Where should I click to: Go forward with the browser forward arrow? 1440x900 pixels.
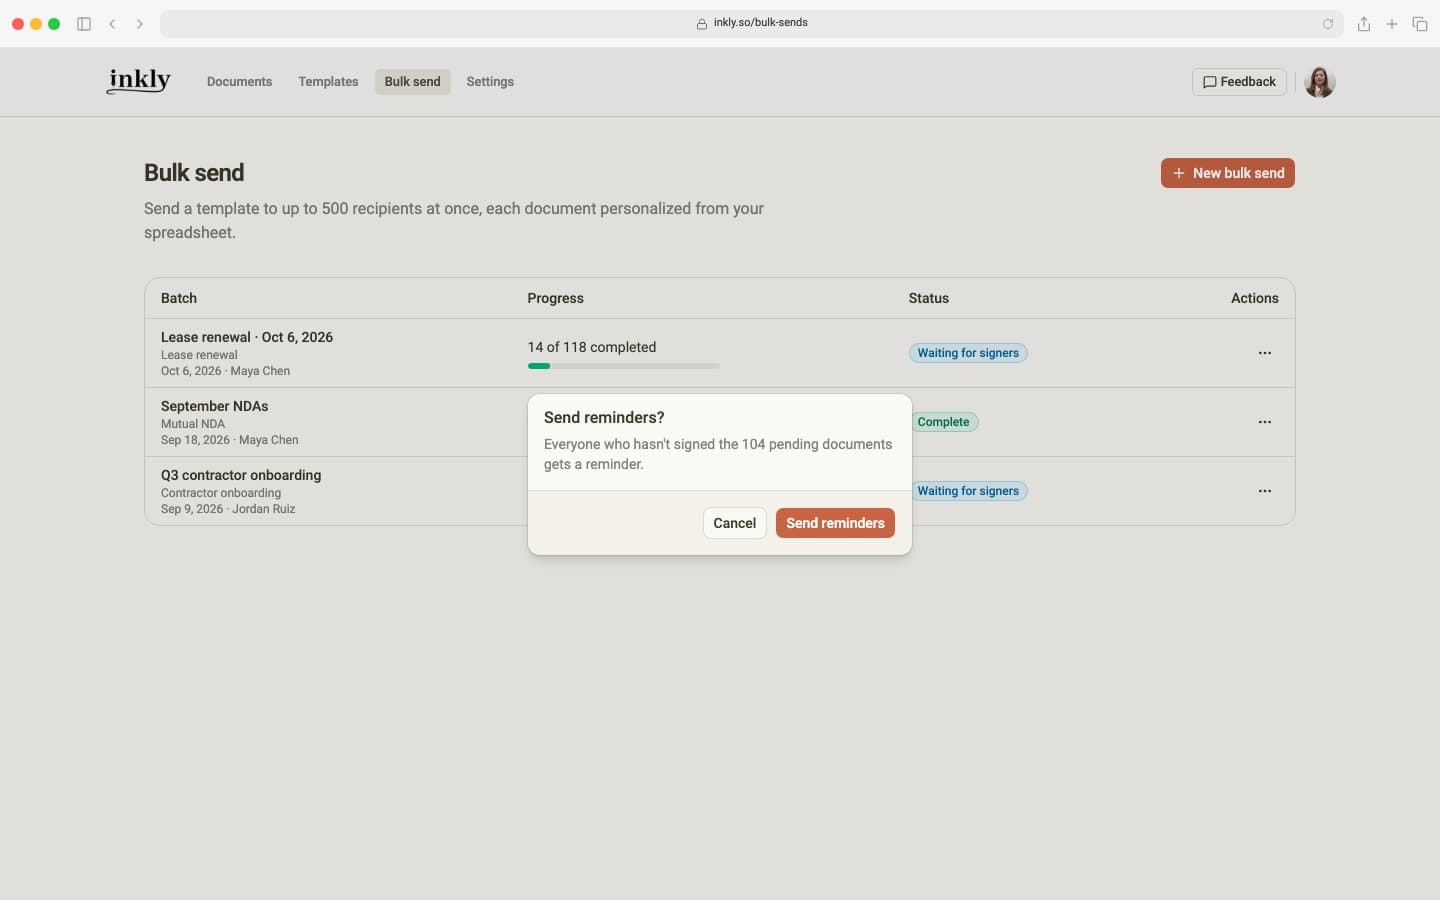coord(140,24)
